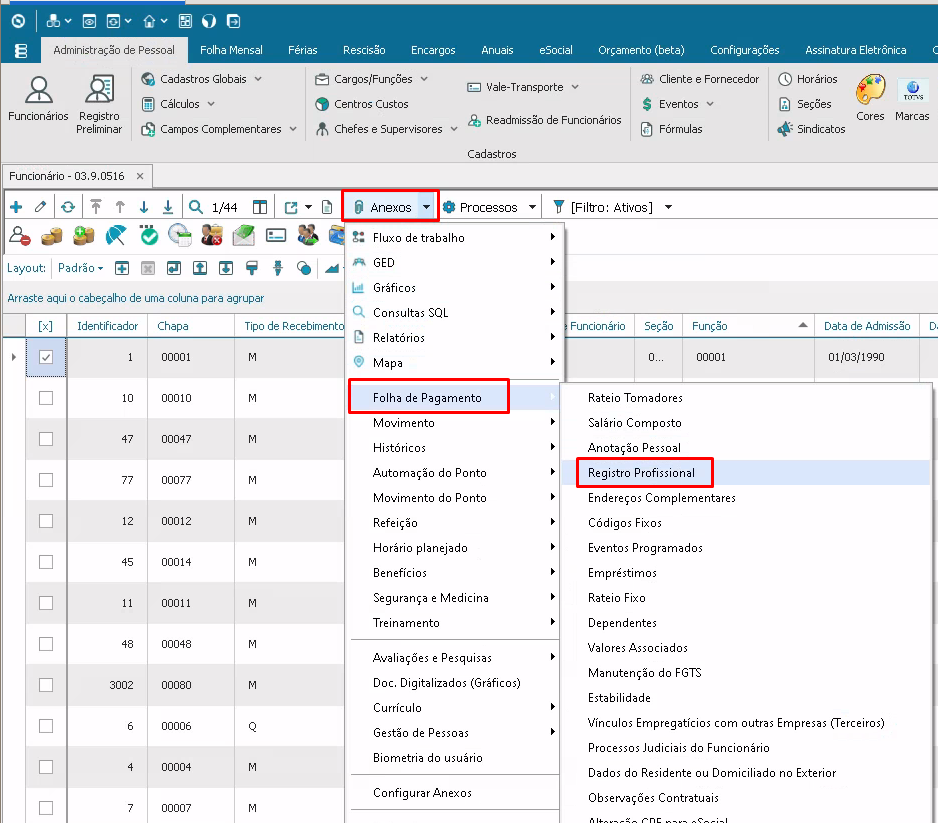Click the add layout icon next to Padrão
938x823 pixels.
pyautogui.click(x=122, y=268)
